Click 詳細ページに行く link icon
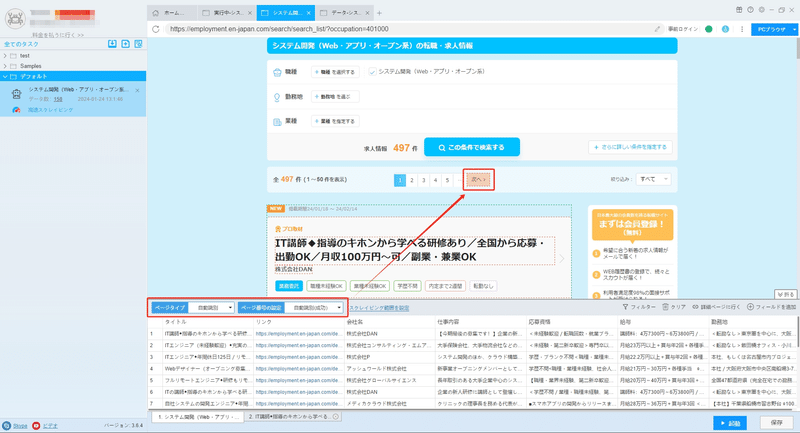800x433 pixels. [x=695, y=307]
